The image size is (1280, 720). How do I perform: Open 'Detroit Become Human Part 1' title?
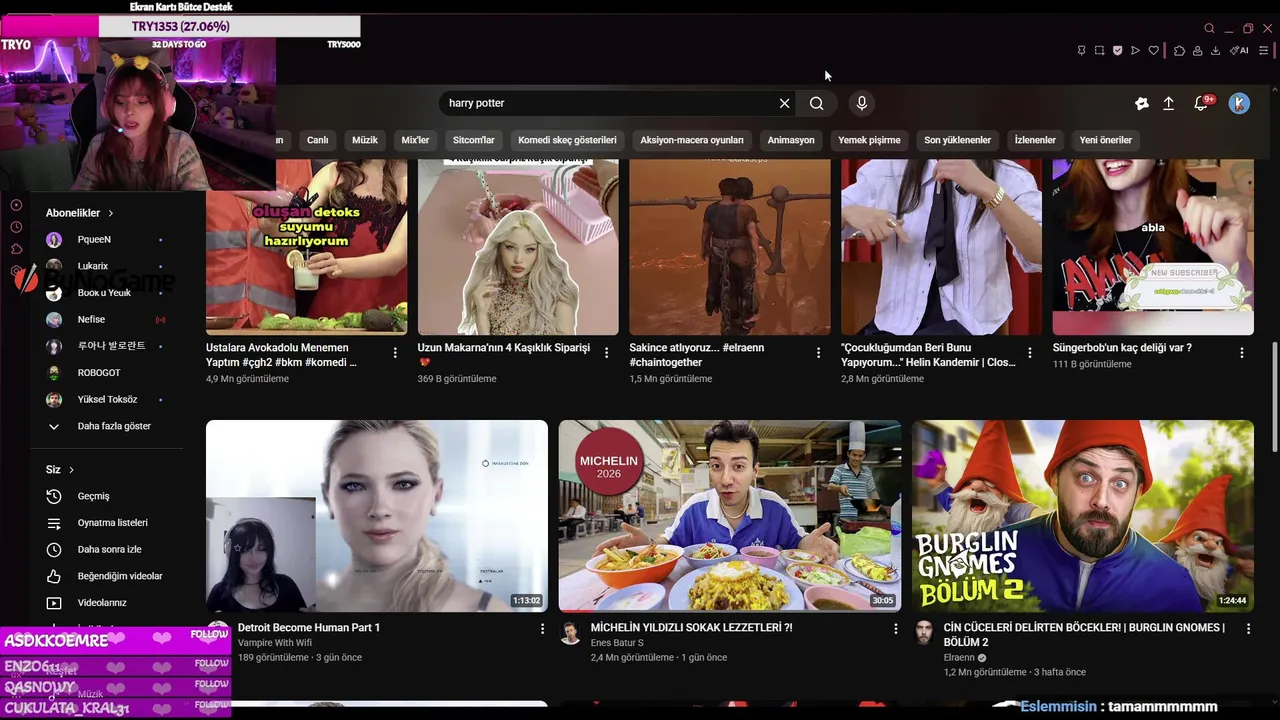[x=309, y=628]
